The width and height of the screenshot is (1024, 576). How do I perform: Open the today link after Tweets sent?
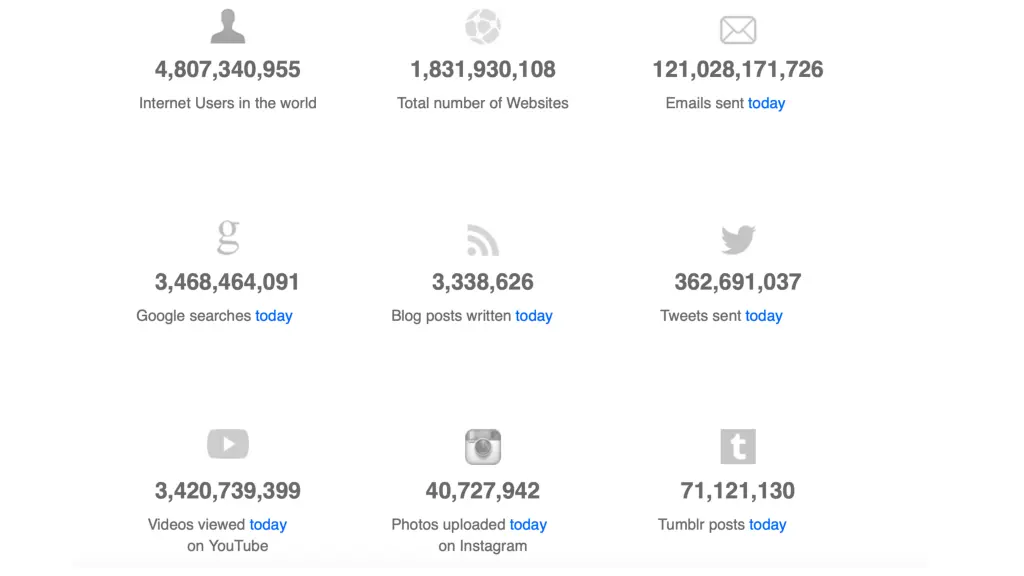coord(763,316)
